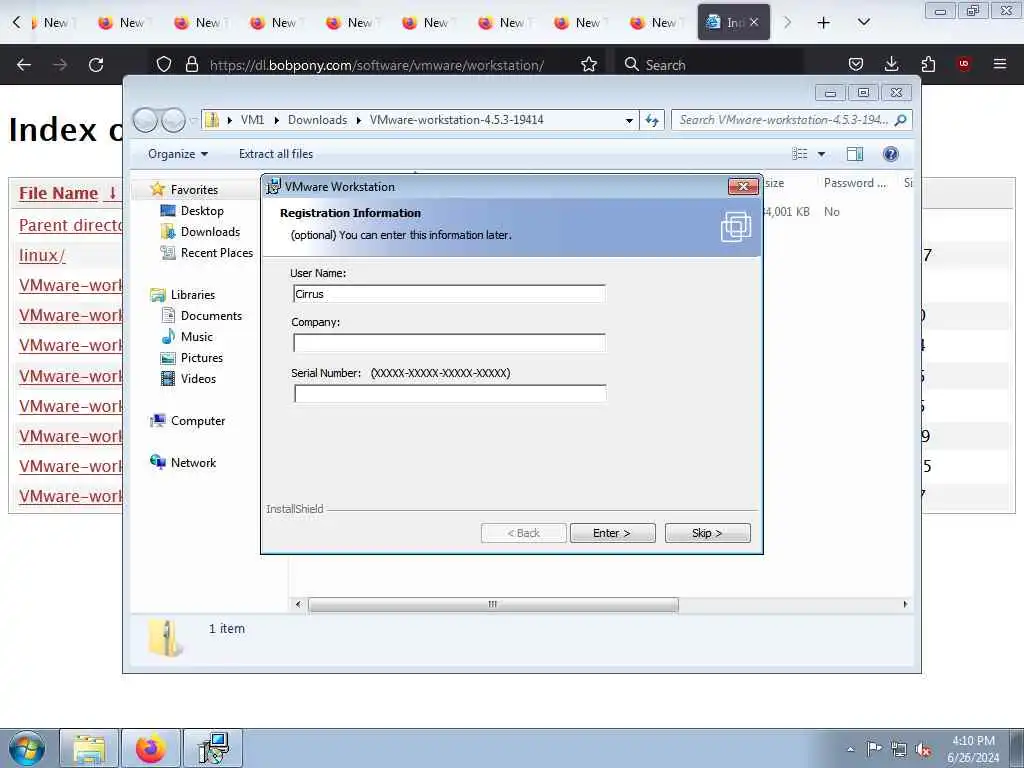Click the uBlock Origin icon
The height and width of the screenshot is (768, 1024).
pos(963,64)
